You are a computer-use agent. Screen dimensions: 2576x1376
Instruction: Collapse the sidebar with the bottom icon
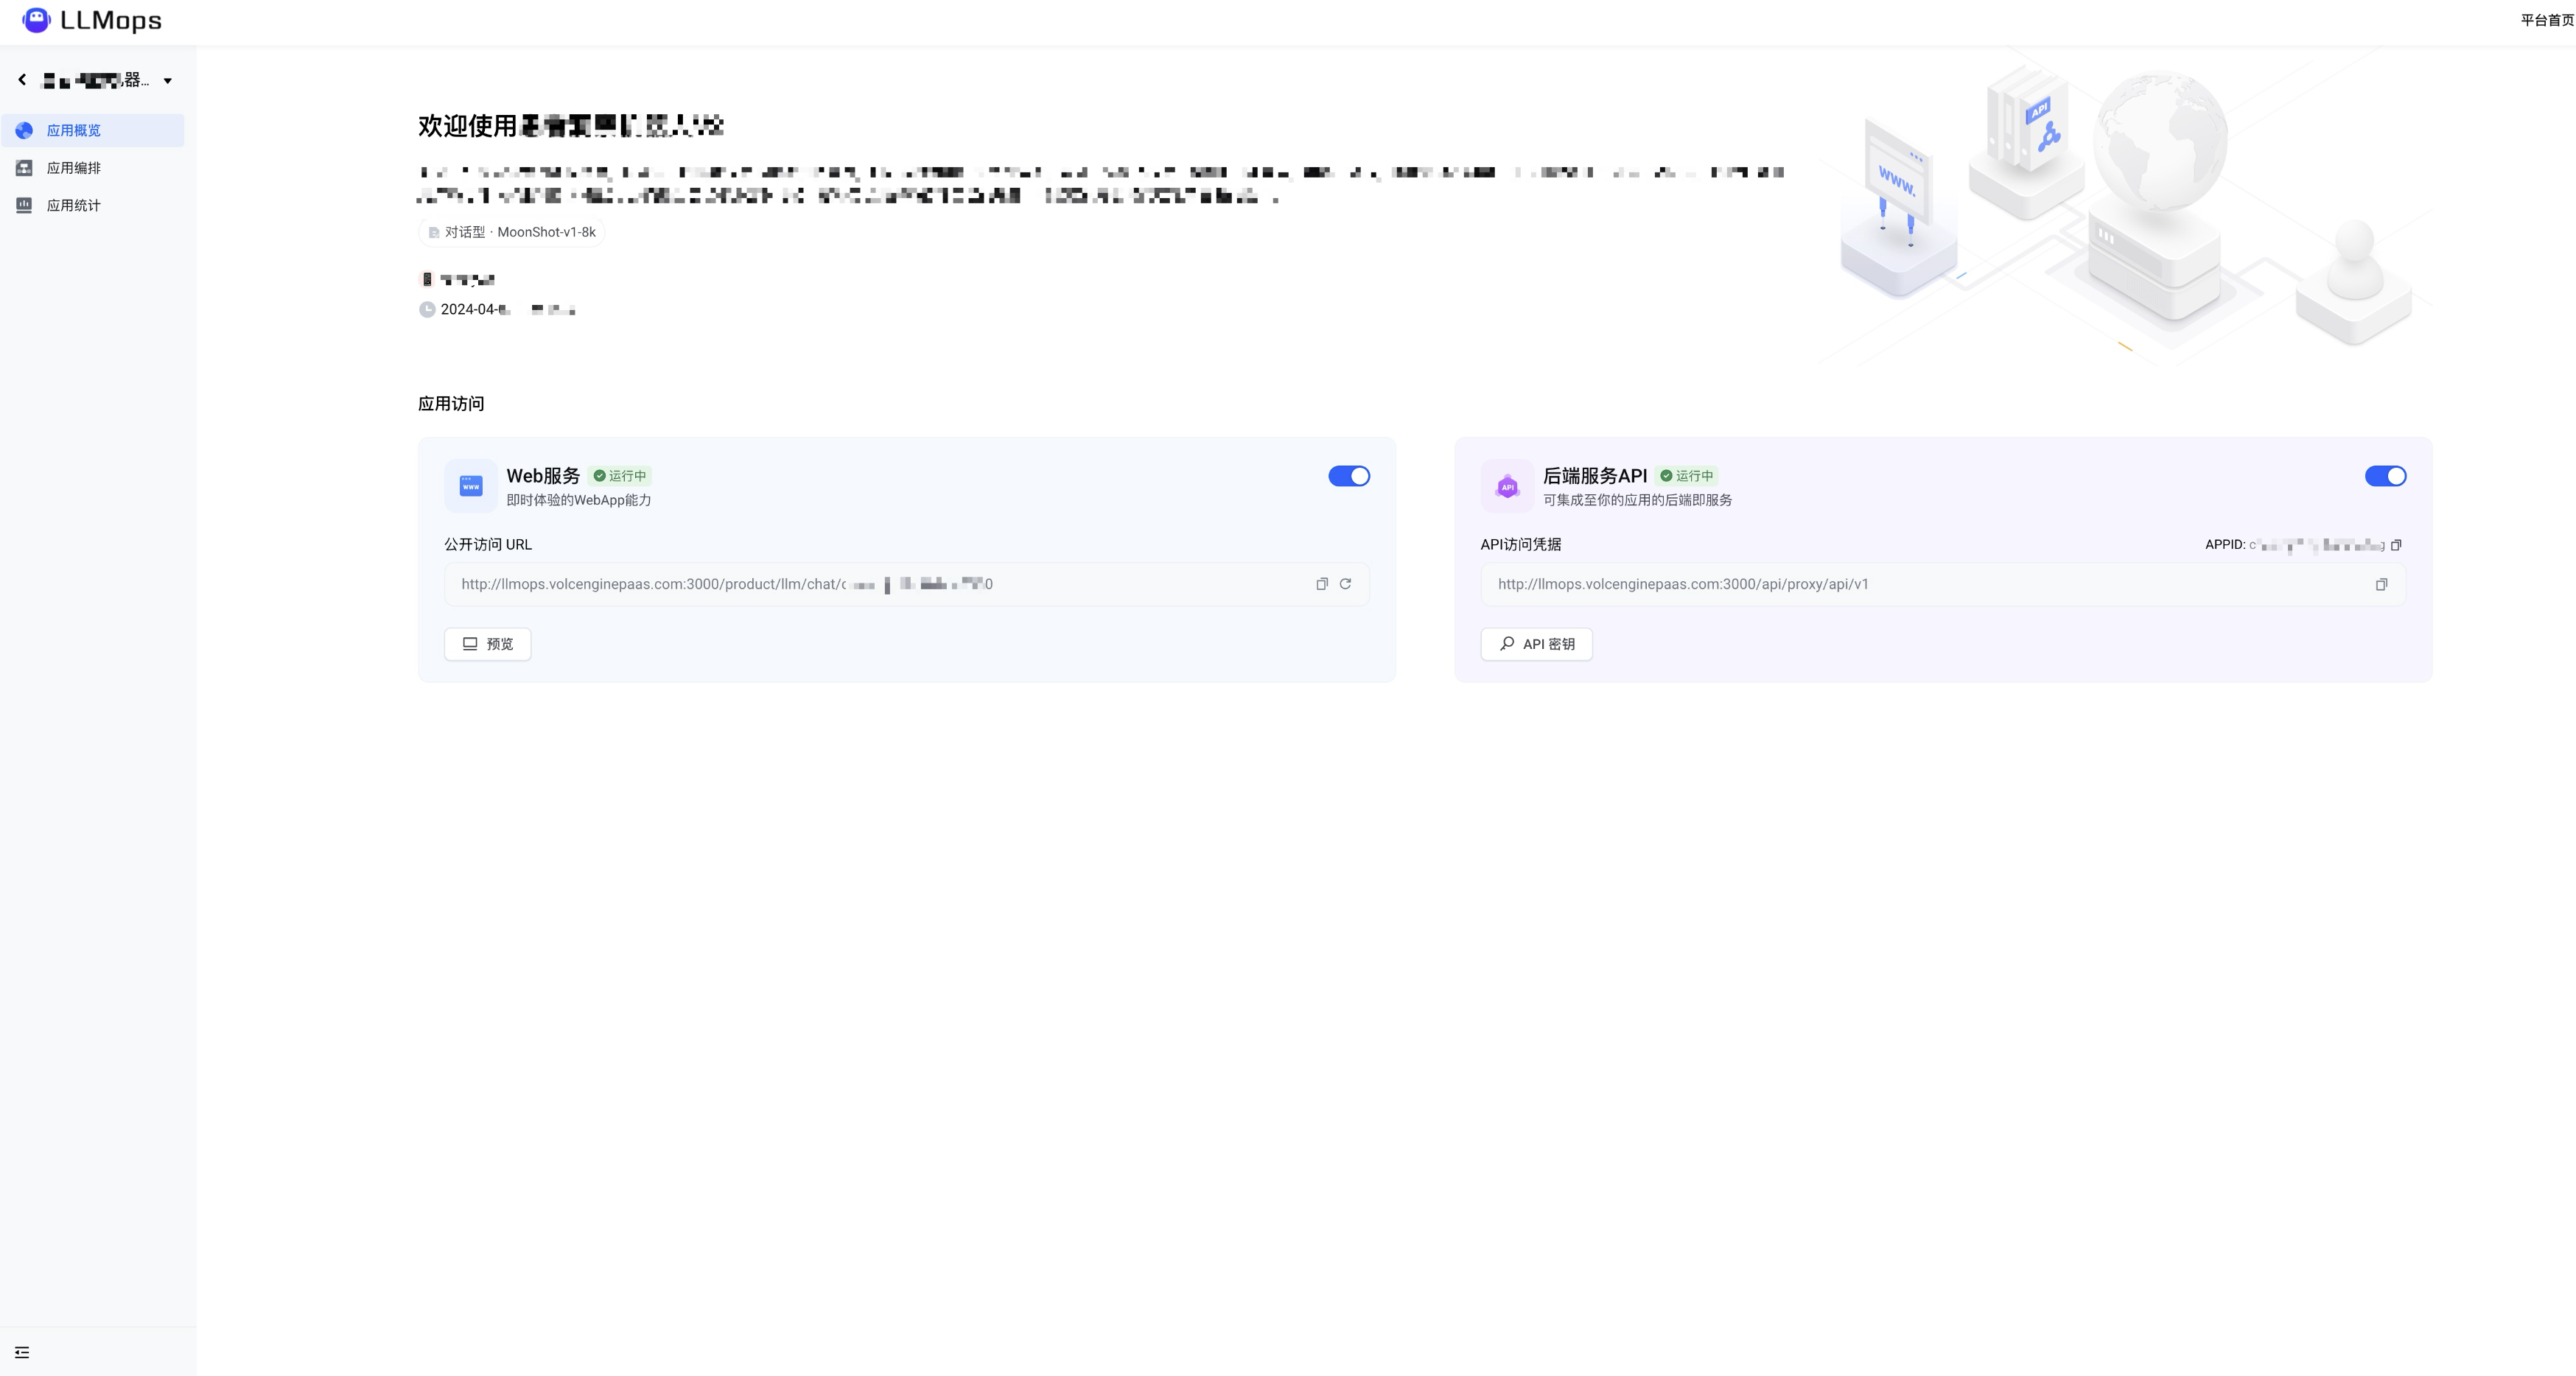pyautogui.click(x=22, y=1352)
